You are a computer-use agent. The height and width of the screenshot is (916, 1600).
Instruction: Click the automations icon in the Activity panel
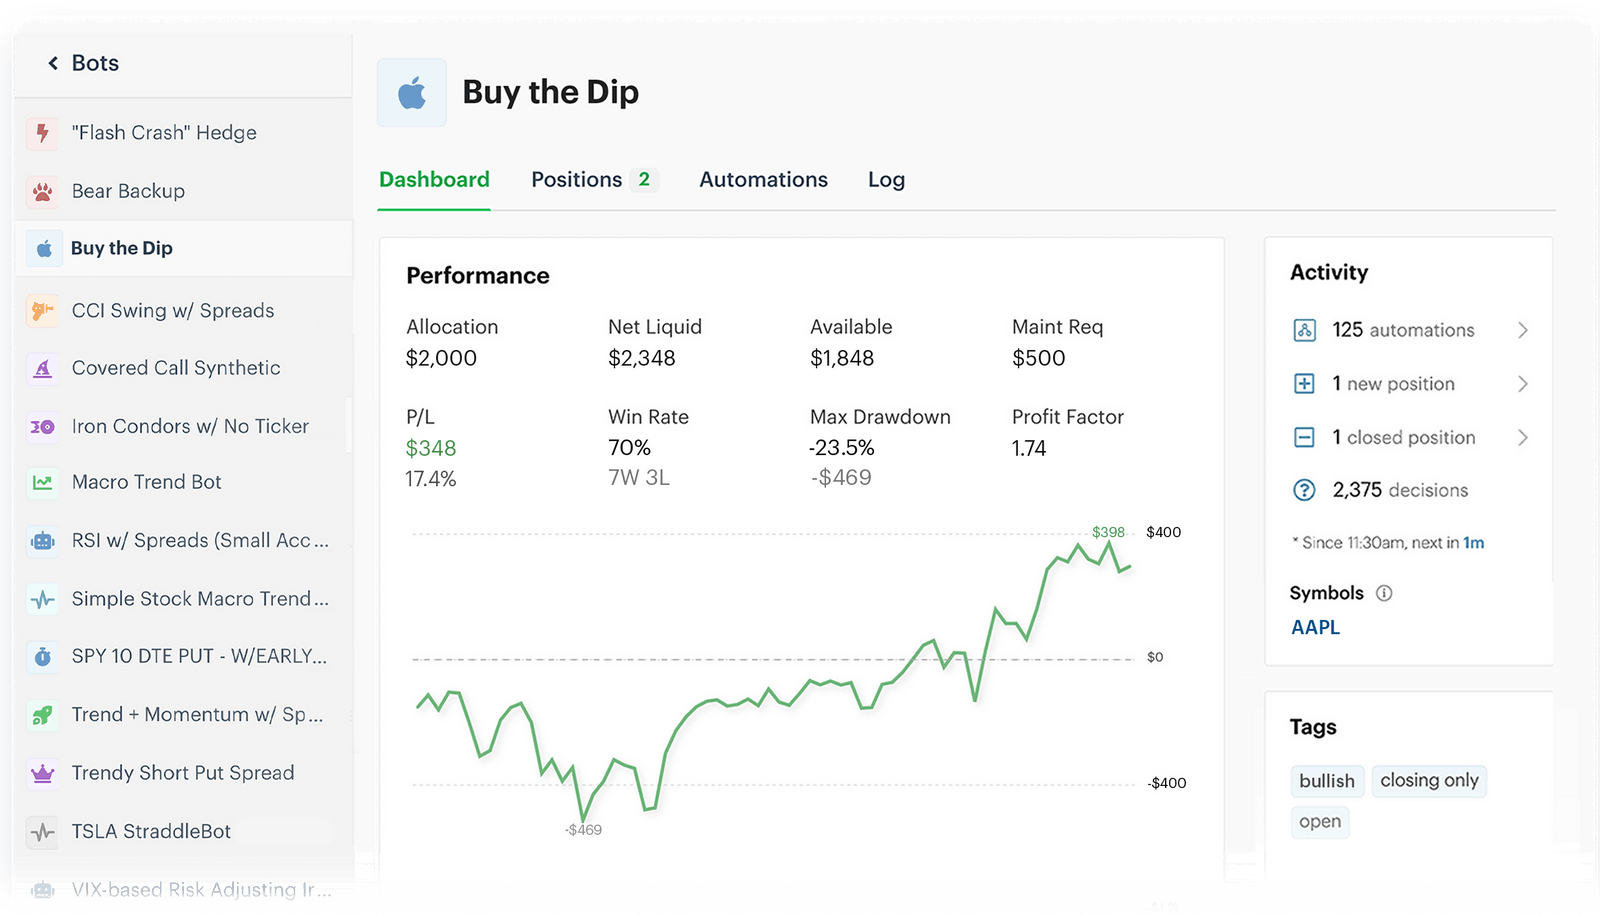coord(1305,329)
